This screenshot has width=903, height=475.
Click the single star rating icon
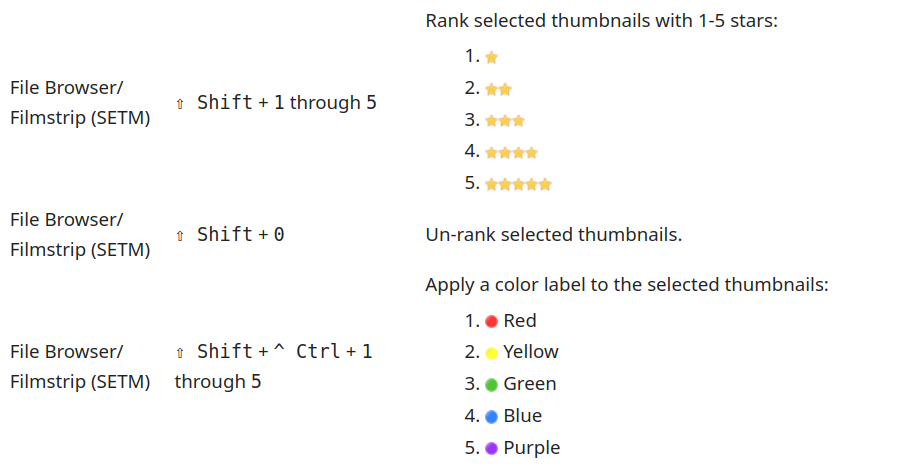[491, 58]
